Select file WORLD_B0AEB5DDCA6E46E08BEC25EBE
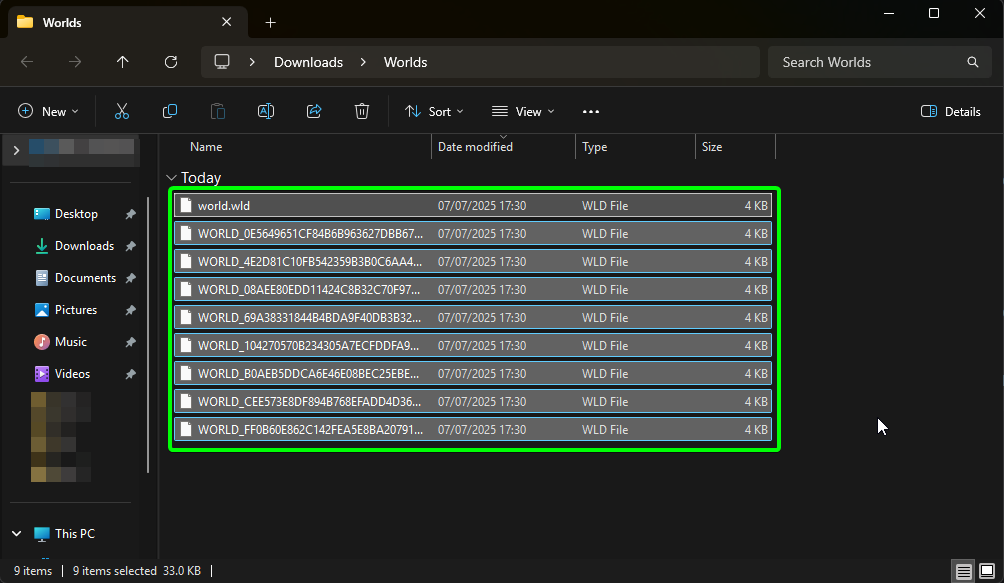This screenshot has width=1004, height=583. [x=473, y=374]
